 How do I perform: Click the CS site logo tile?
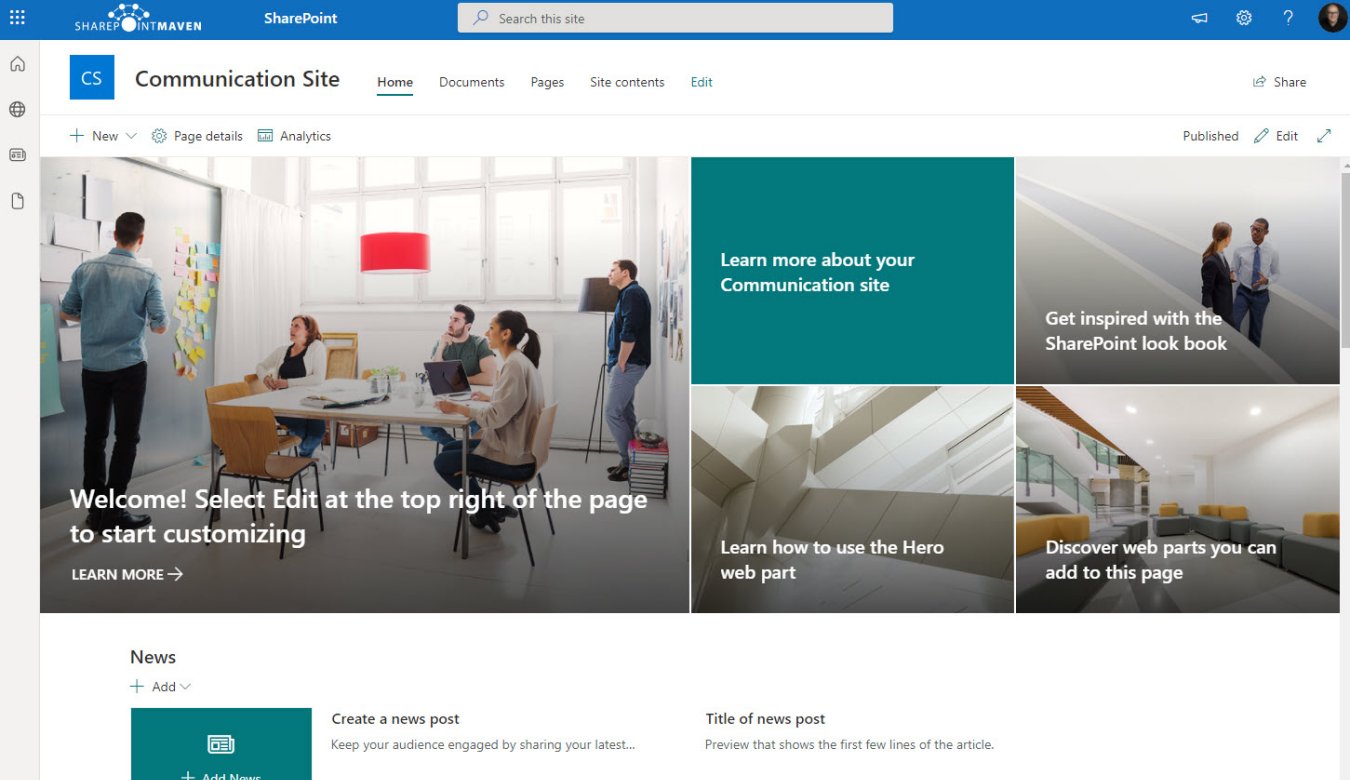click(92, 78)
